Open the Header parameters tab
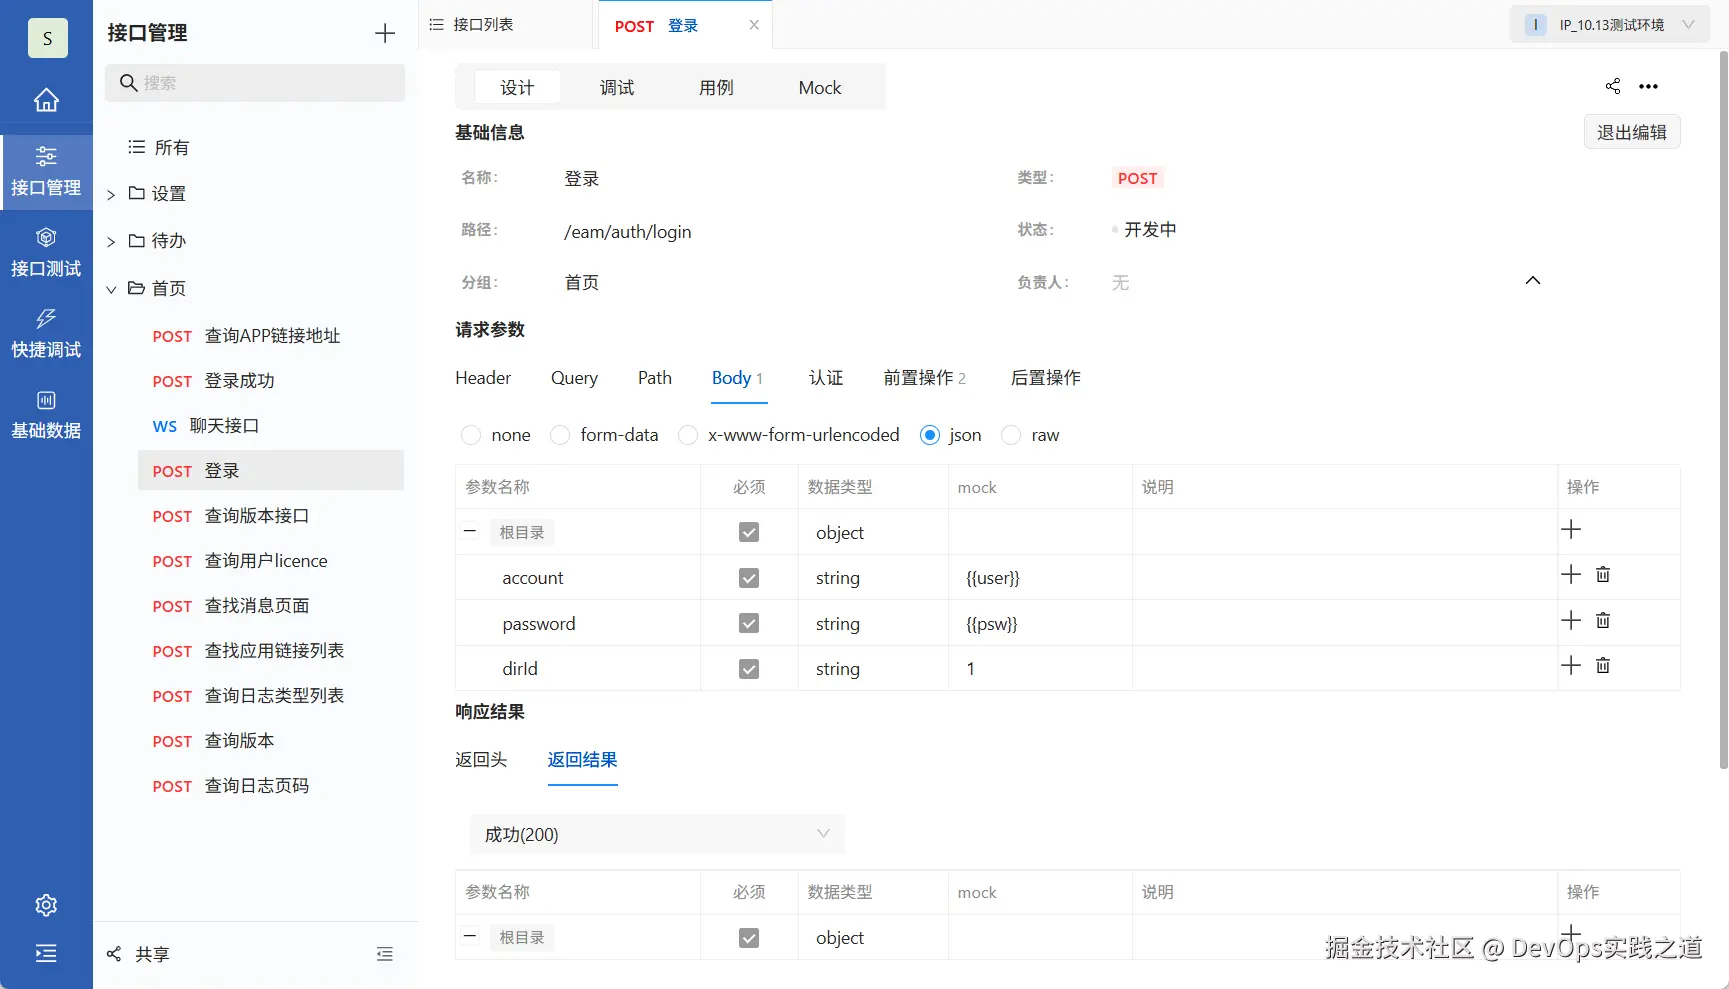 coord(483,378)
